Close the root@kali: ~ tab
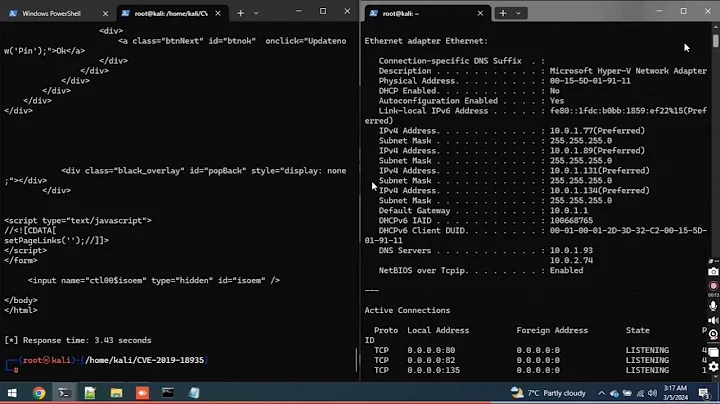Screen dimensions: 720x404 click(480, 13)
